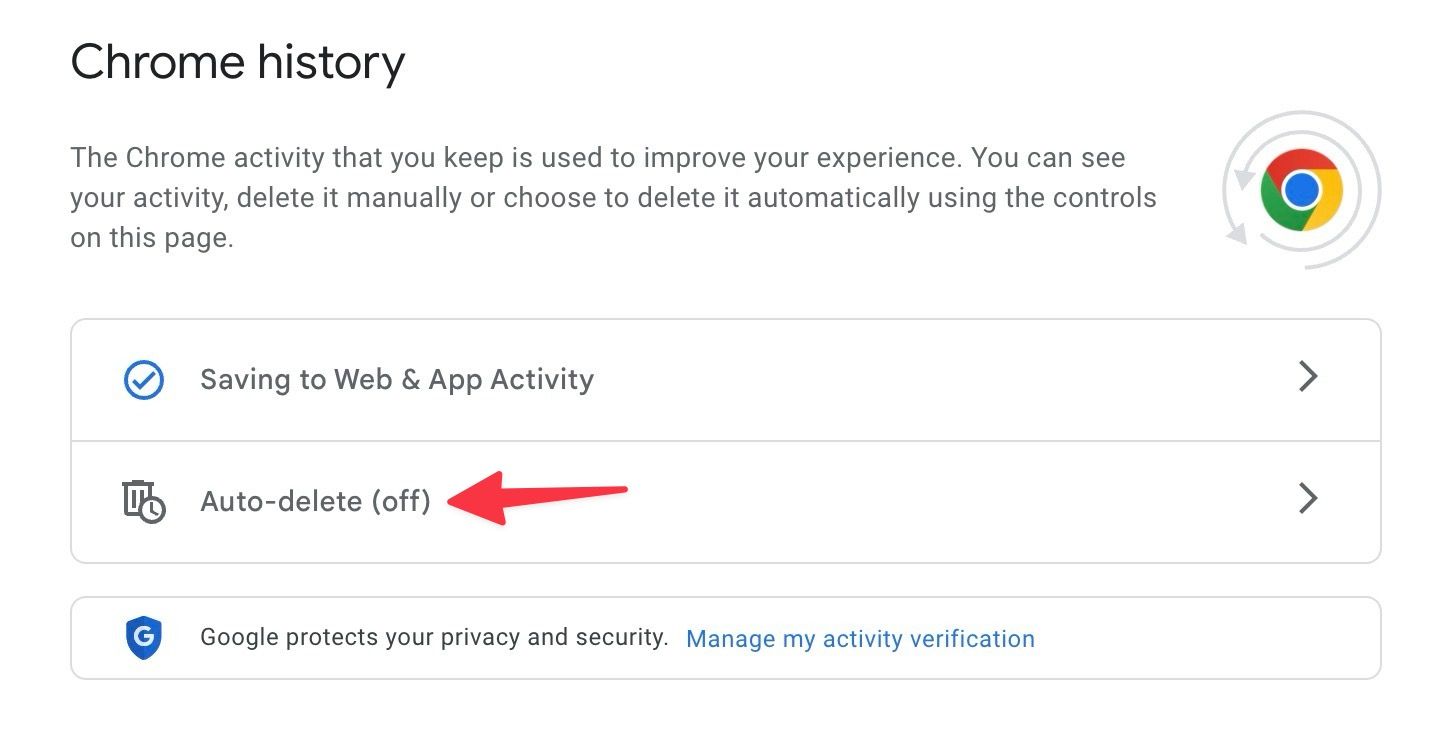
Task: Open Manage my activity verification link
Action: [860, 639]
